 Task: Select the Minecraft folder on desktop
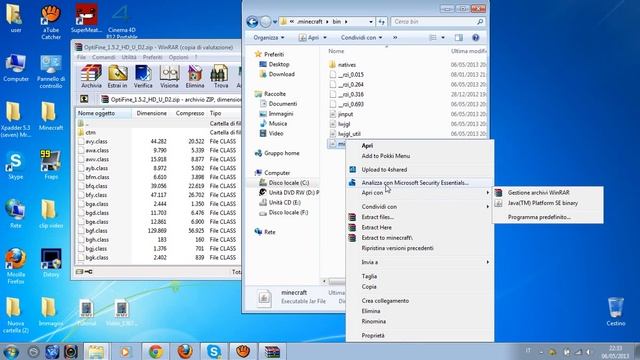click(x=51, y=116)
